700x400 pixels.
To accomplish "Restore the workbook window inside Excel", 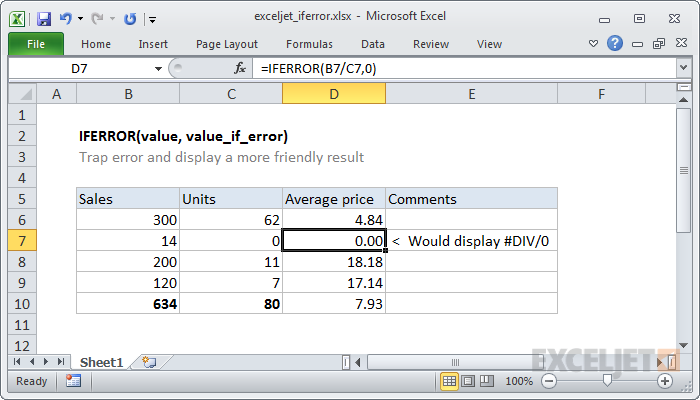I will [x=659, y=43].
